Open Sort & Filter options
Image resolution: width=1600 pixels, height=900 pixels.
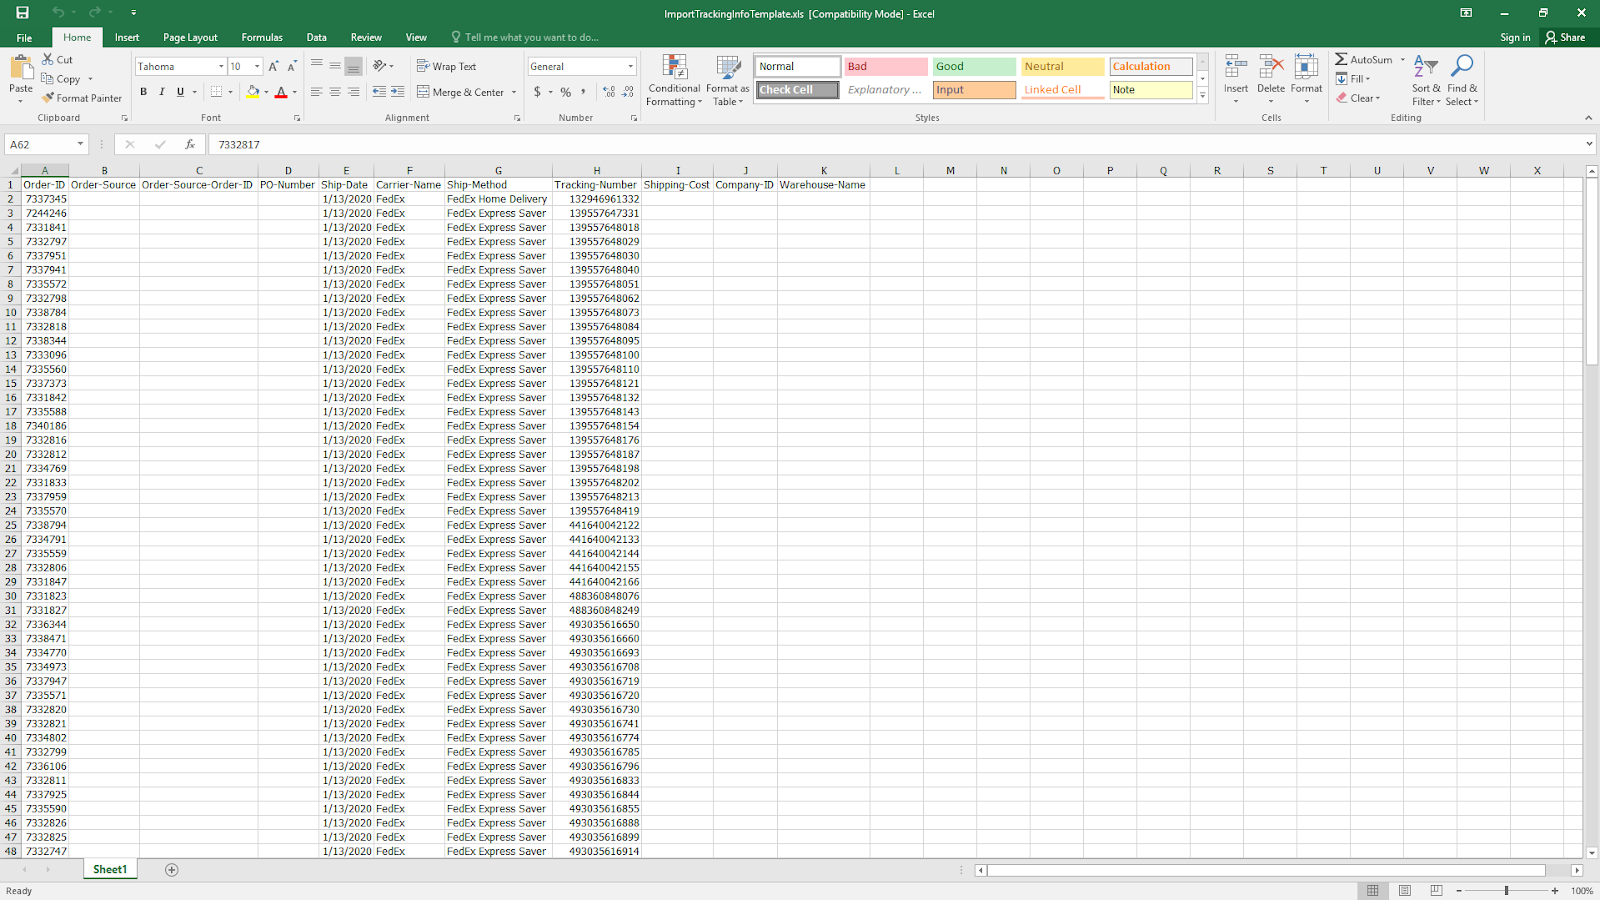(1426, 80)
